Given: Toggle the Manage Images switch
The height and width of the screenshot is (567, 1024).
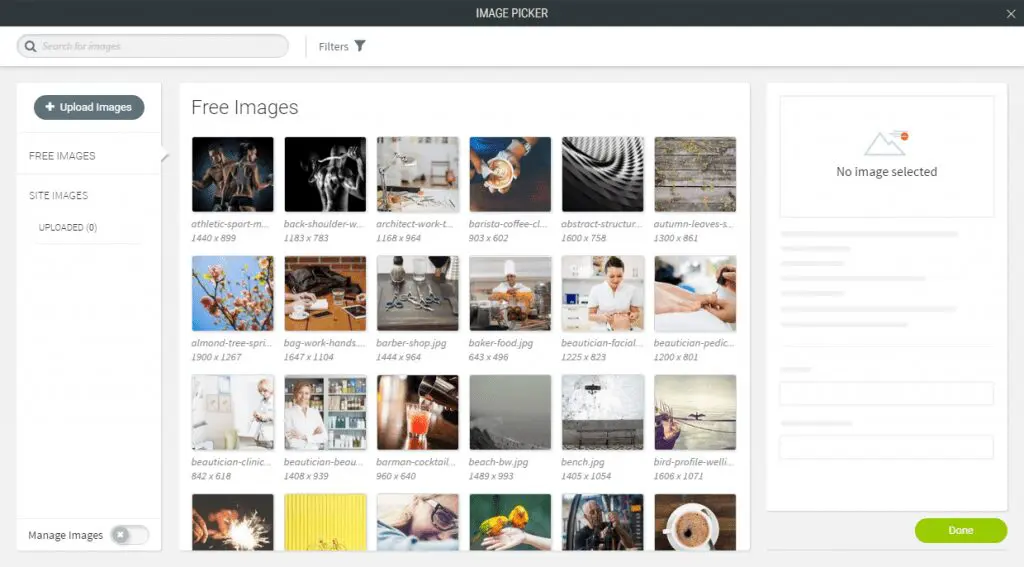Looking at the screenshot, I should [x=129, y=535].
